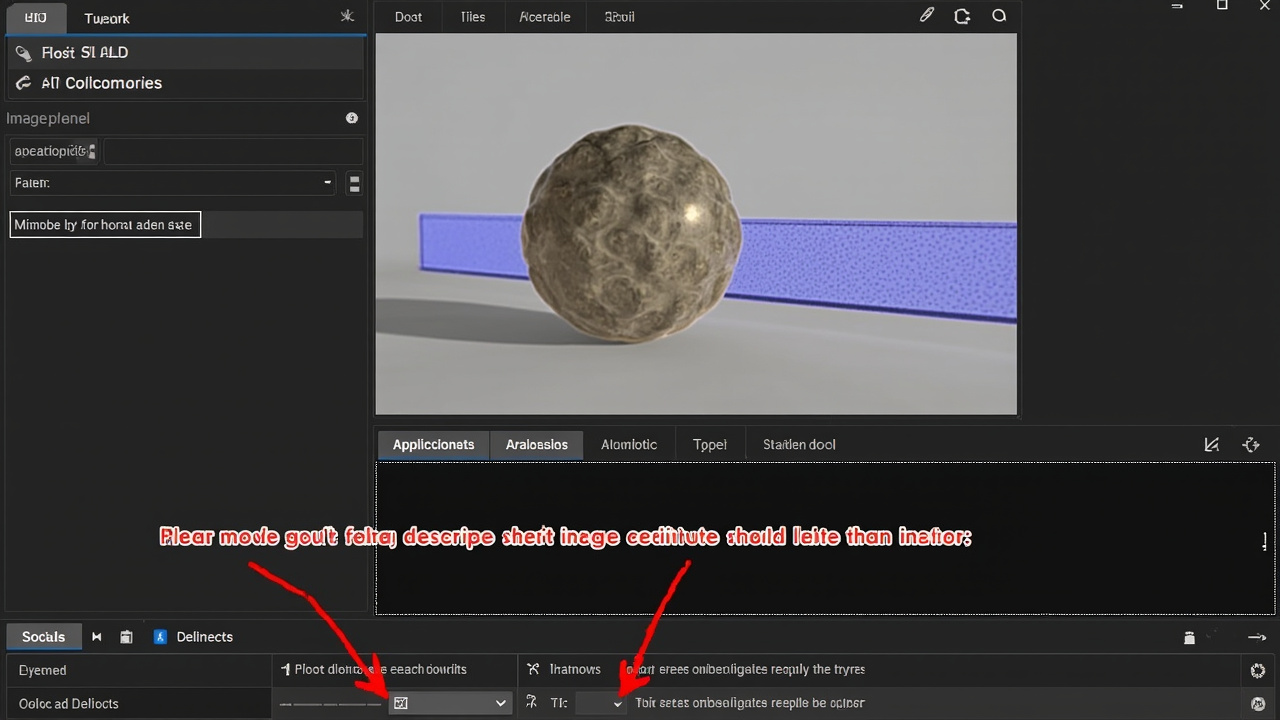1280x720 pixels.
Task: Open the Doot menu
Action: (x=408, y=17)
